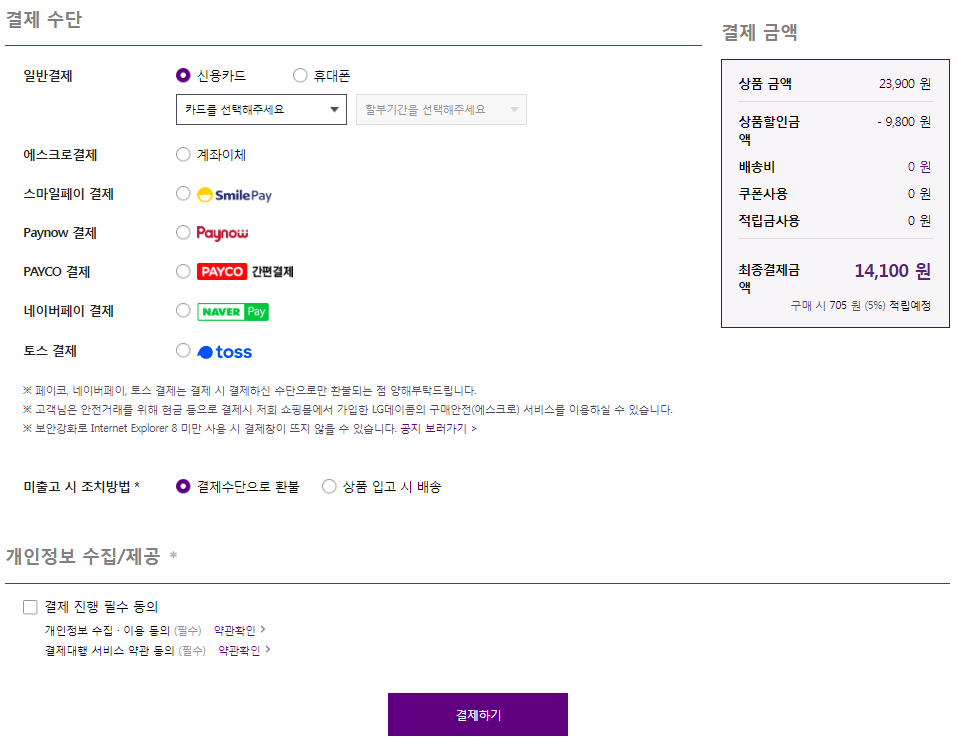Select 상품 입고 시 배송 option
Image resolution: width=957 pixels, height=740 pixels.
click(329, 486)
